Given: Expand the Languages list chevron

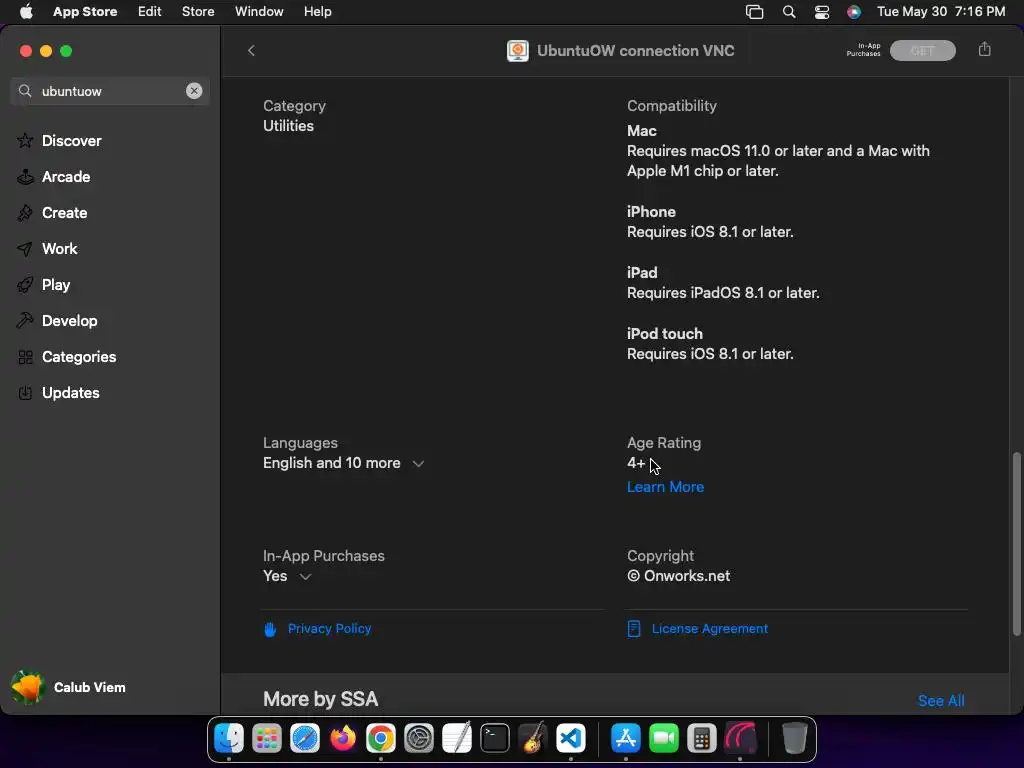Looking at the screenshot, I should [418, 464].
